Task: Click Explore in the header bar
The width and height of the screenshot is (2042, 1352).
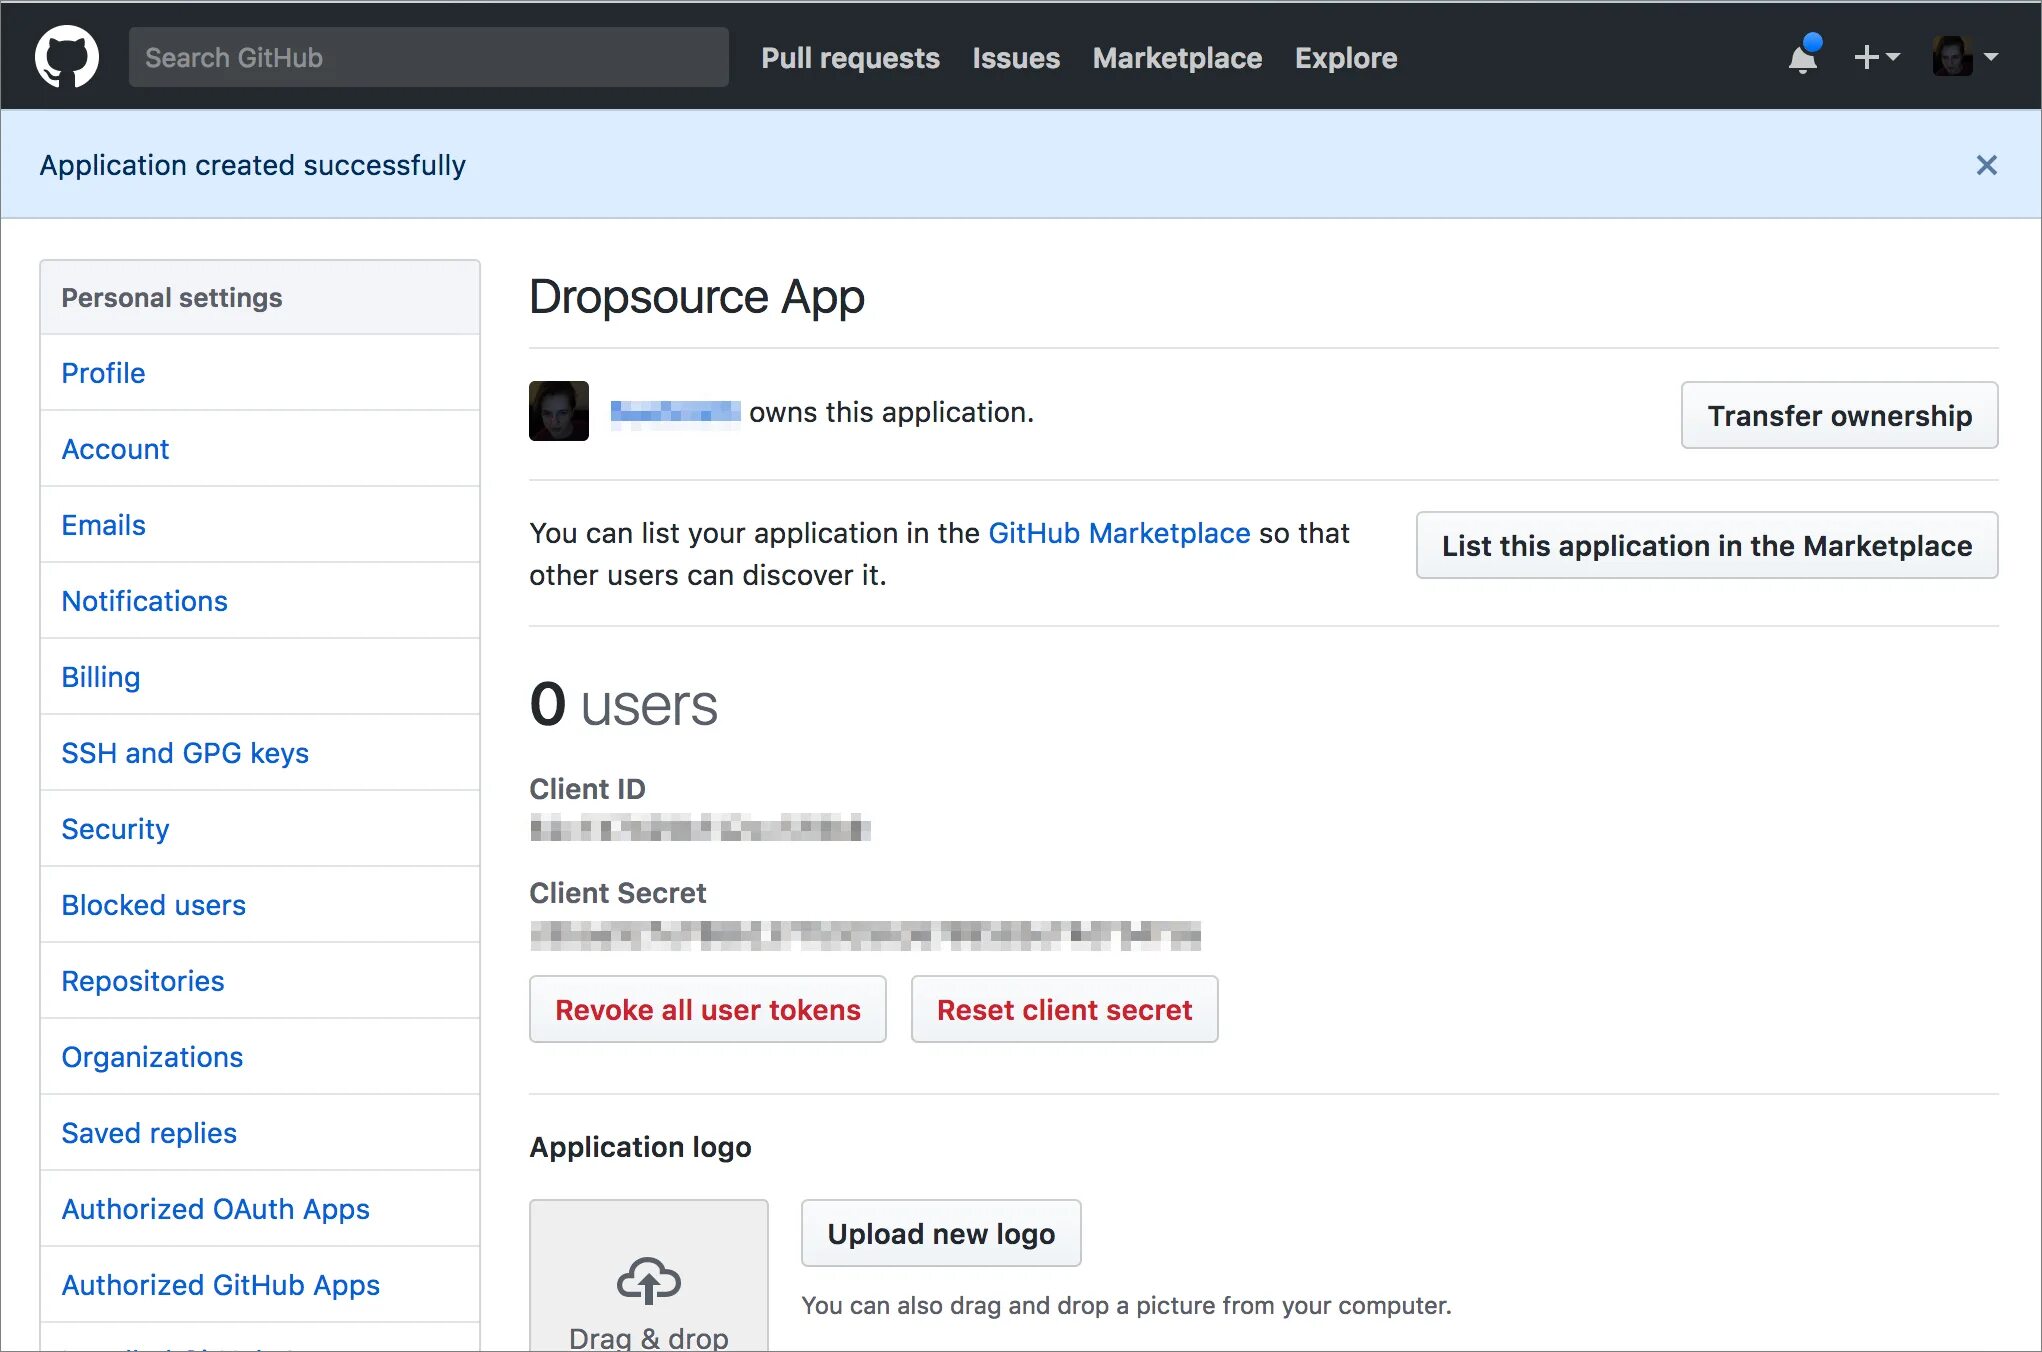Action: click(1346, 58)
